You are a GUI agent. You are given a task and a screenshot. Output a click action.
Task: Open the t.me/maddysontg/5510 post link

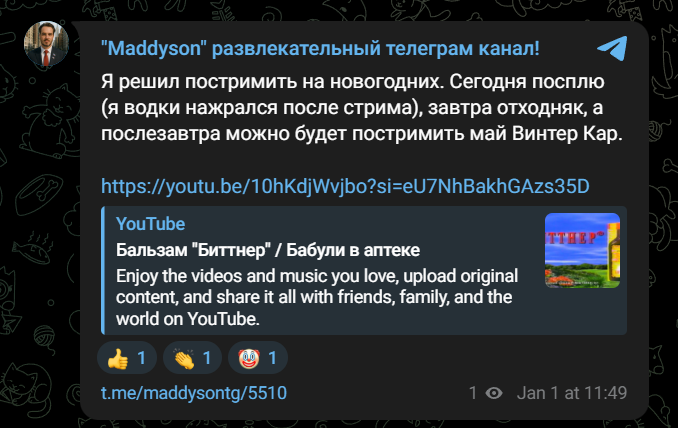pos(194,393)
